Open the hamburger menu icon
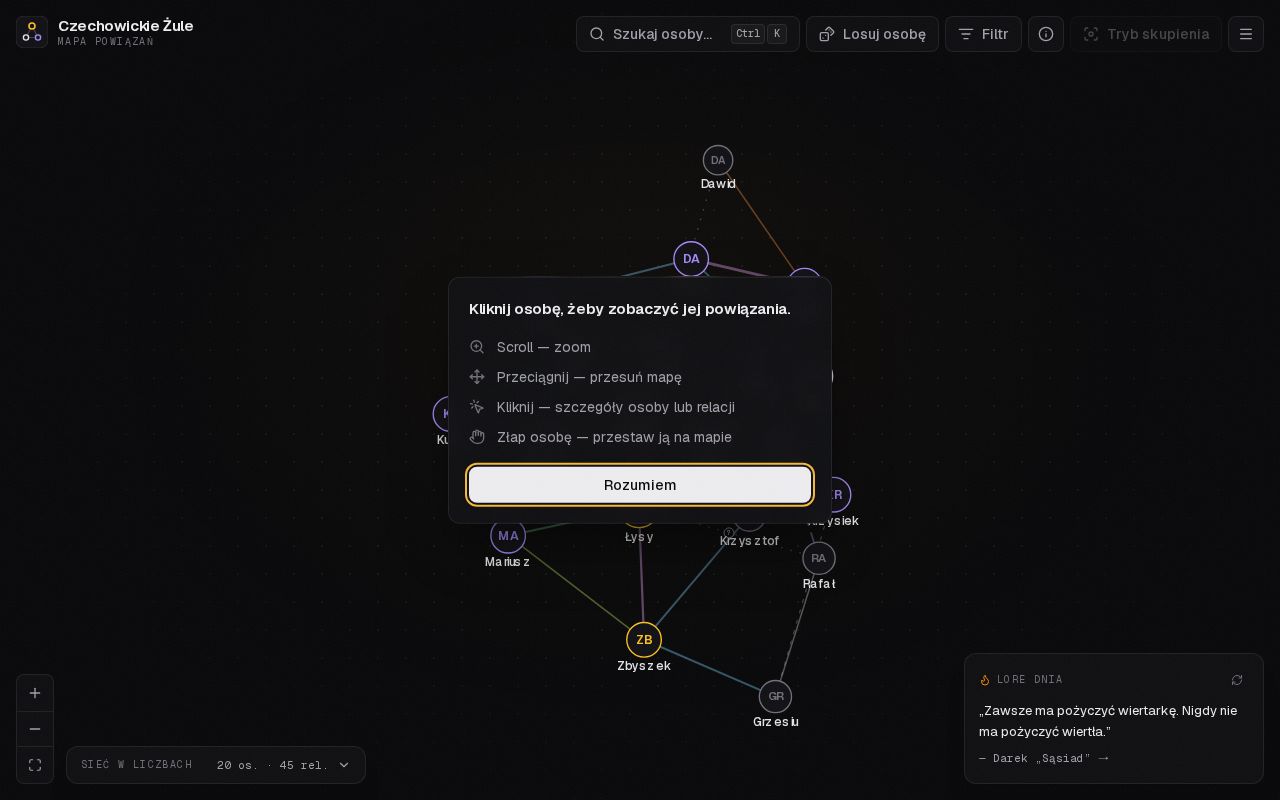The image size is (1280, 800). pyautogui.click(x=1246, y=34)
